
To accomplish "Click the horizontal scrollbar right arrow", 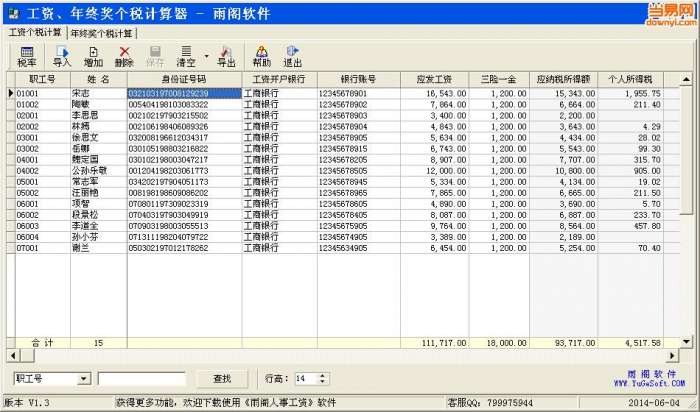I will (x=672, y=356).
